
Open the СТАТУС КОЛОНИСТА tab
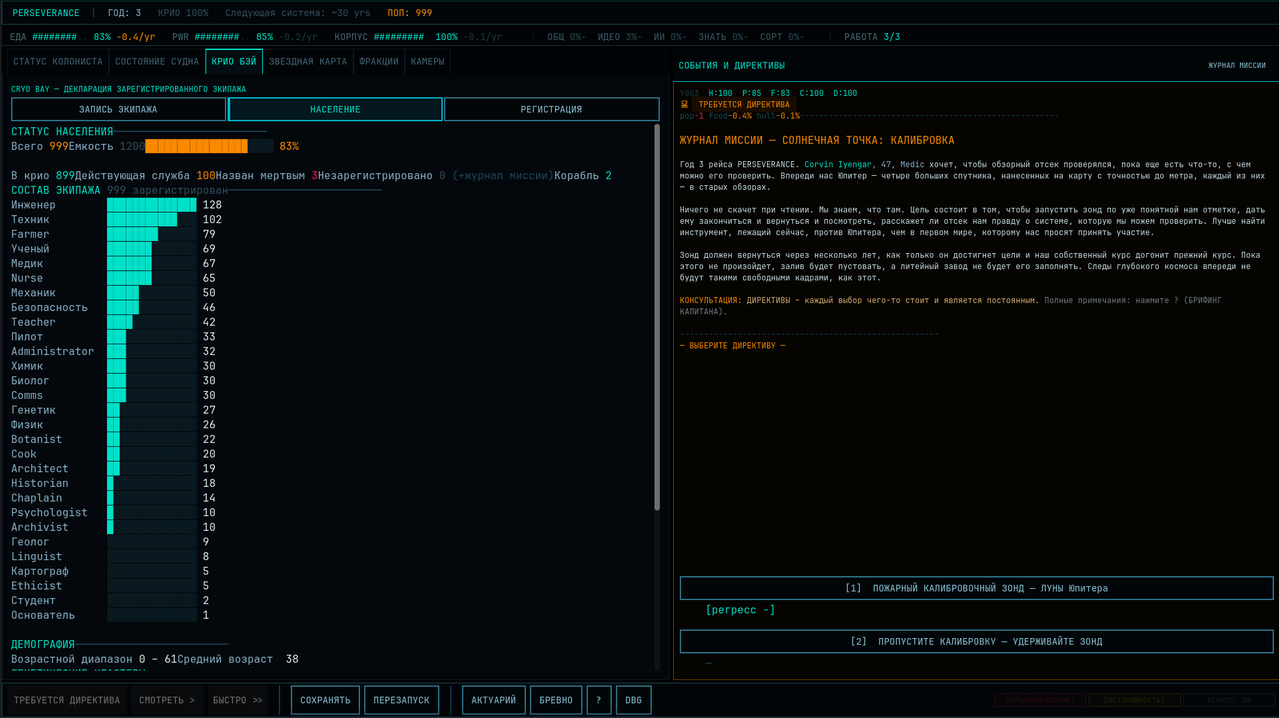(x=58, y=62)
